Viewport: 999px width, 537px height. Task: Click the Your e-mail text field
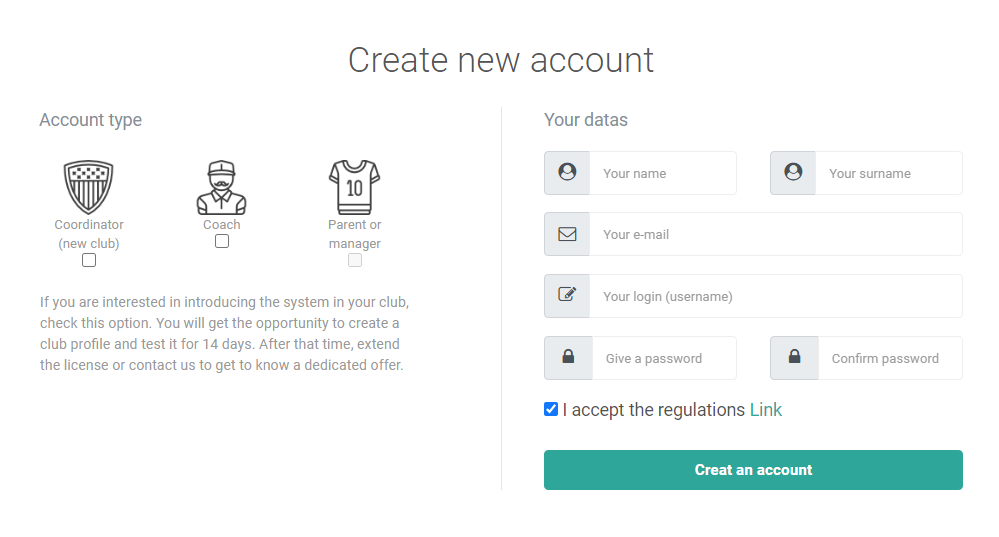(x=775, y=234)
